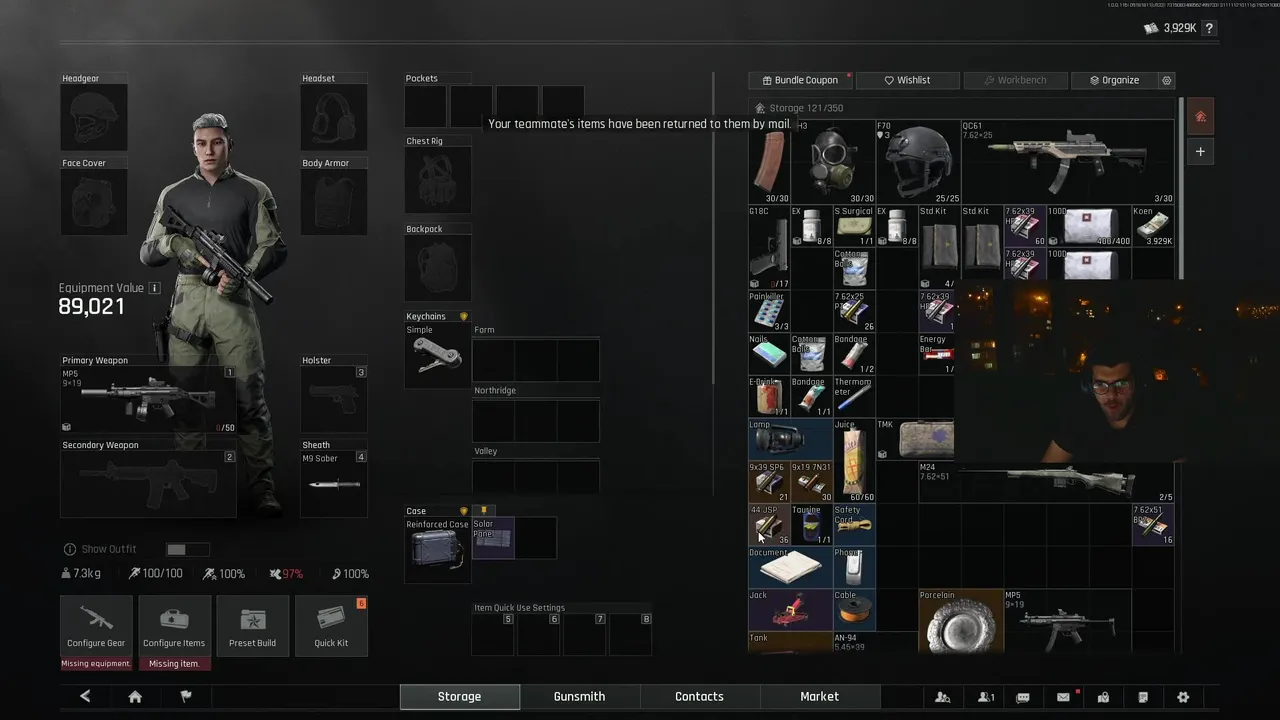Switch to the Contacts tab
The height and width of the screenshot is (720, 1280).
699,697
